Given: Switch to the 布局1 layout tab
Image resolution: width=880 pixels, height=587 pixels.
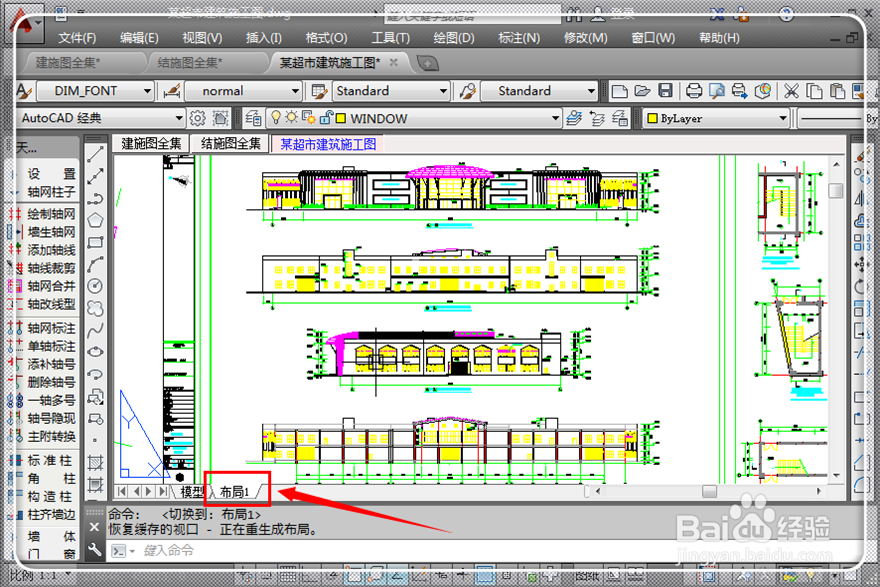Looking at the screenshot, I should point(235,492).
